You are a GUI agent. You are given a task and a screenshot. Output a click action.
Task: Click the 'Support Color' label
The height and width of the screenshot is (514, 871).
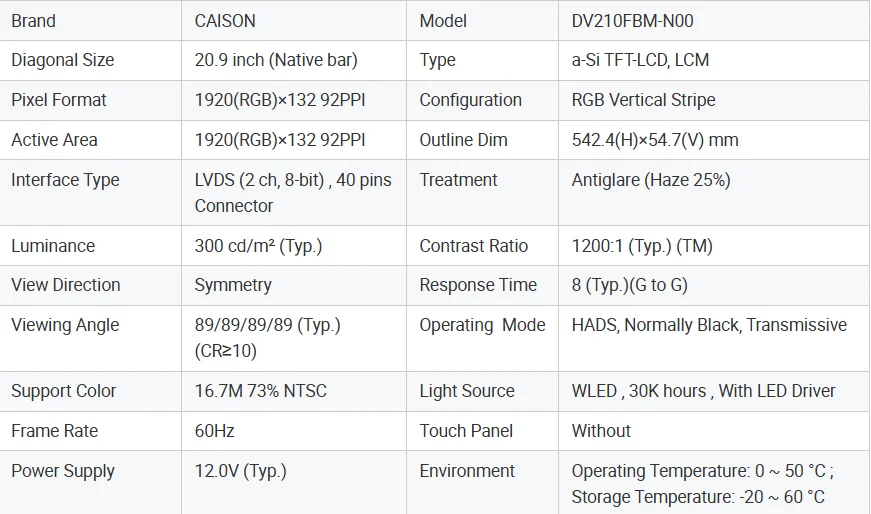[63, 391]
